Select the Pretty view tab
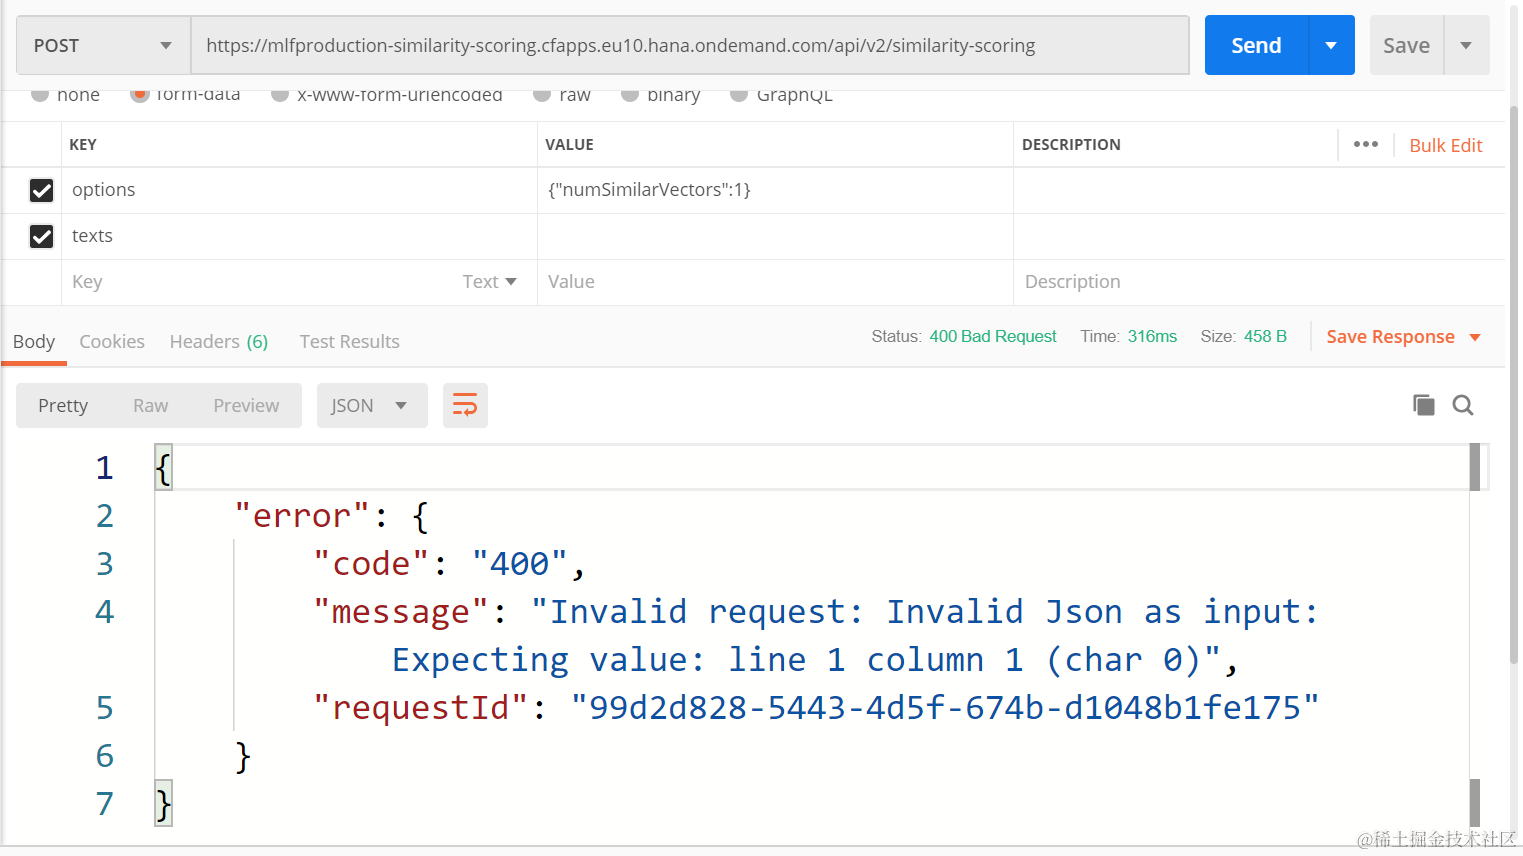This screenshot has height=856, width=1523. click(x=63, y=405)
